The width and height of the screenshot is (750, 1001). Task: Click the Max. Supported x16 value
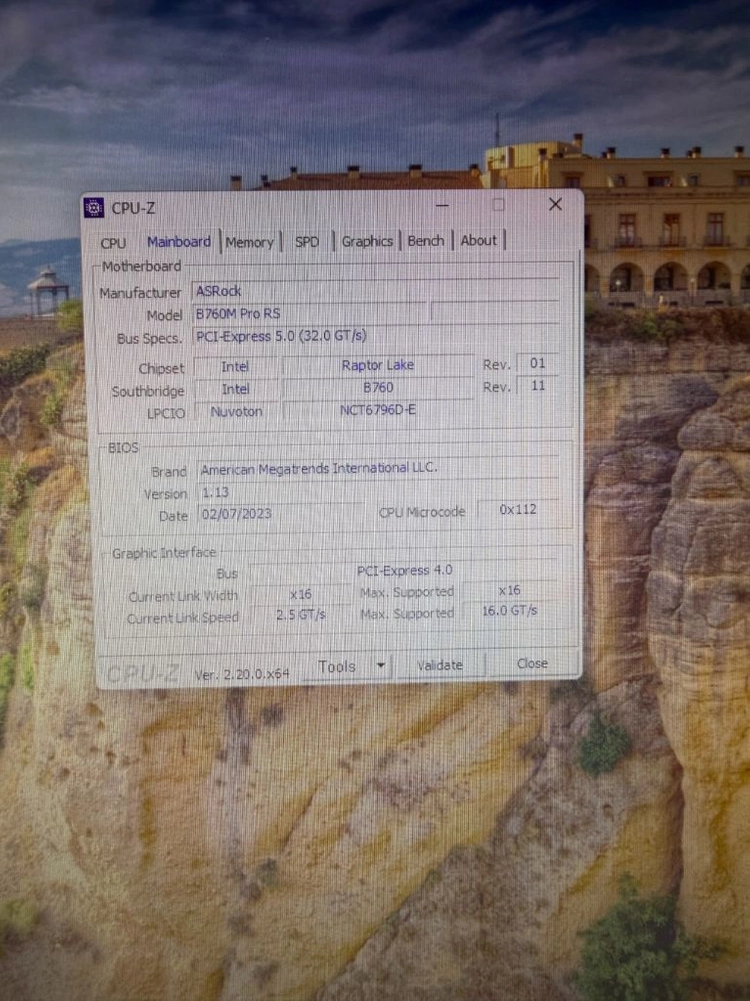(x=509, y=591)
